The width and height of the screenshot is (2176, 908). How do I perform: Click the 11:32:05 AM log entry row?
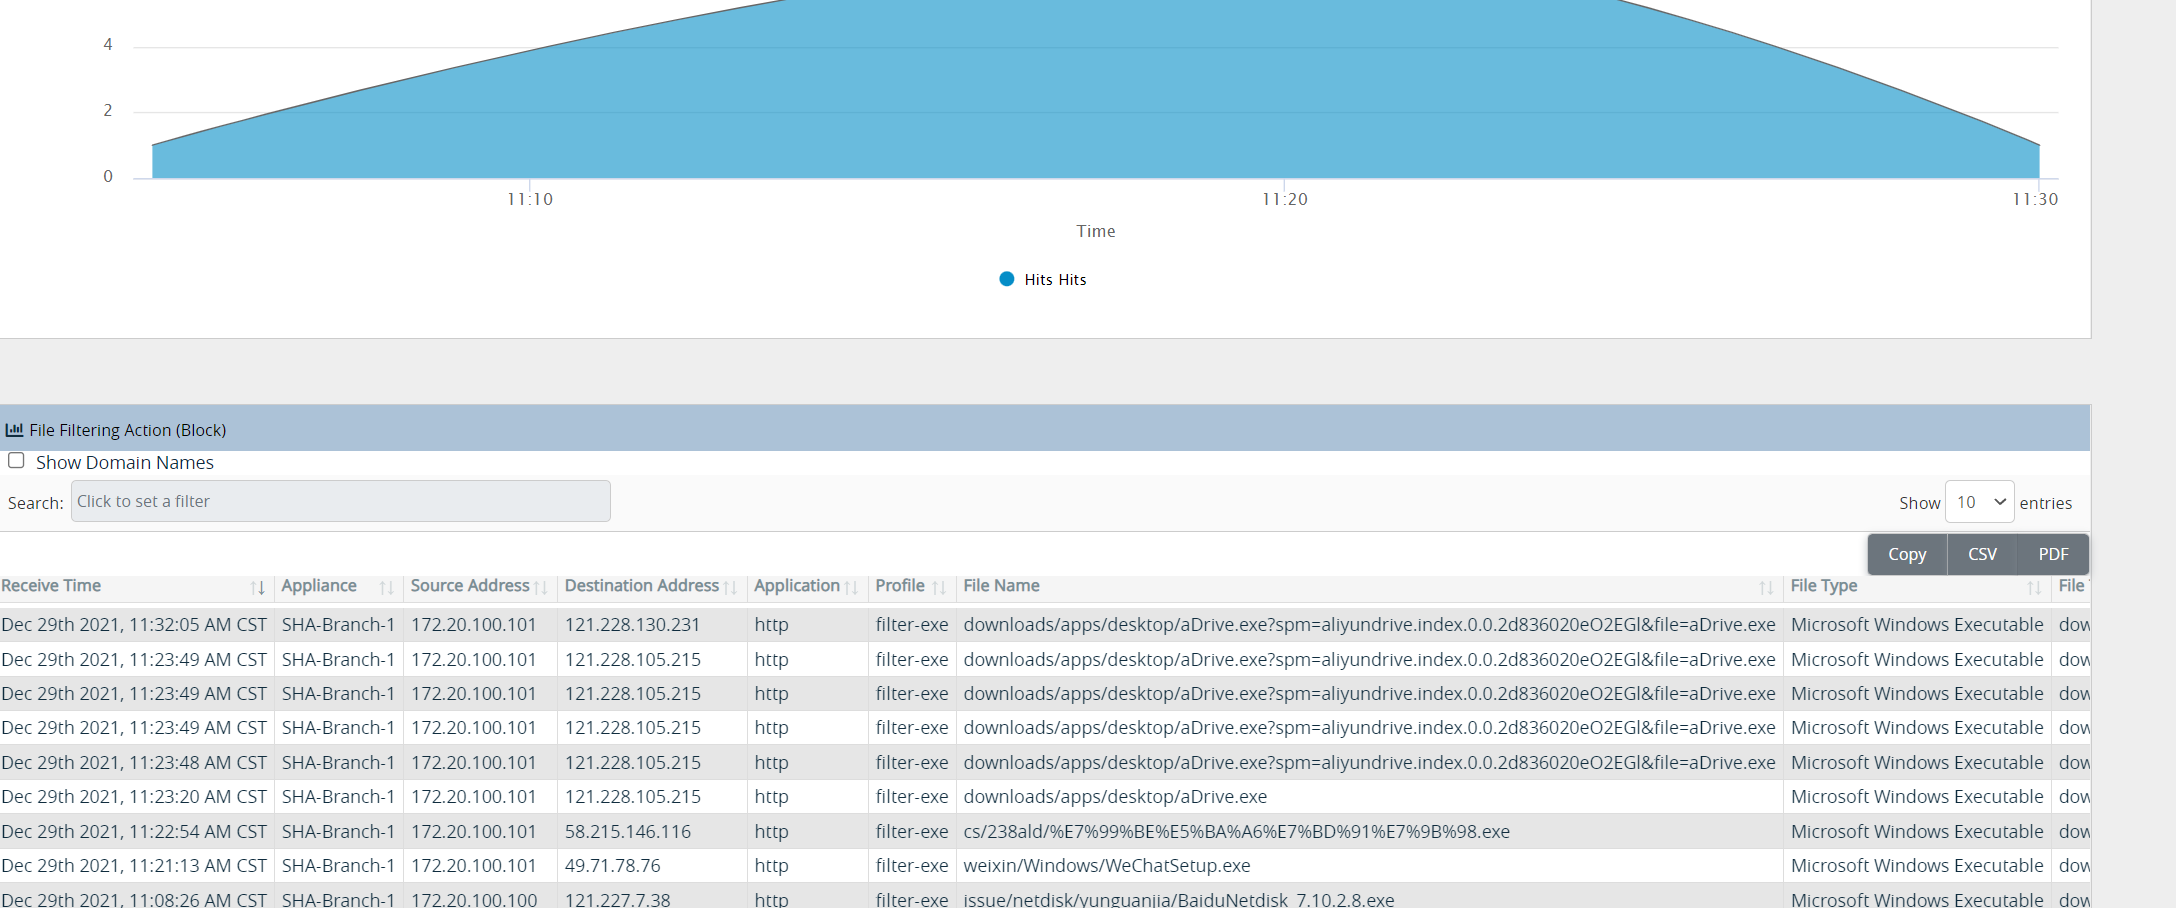tap(134, 625)
